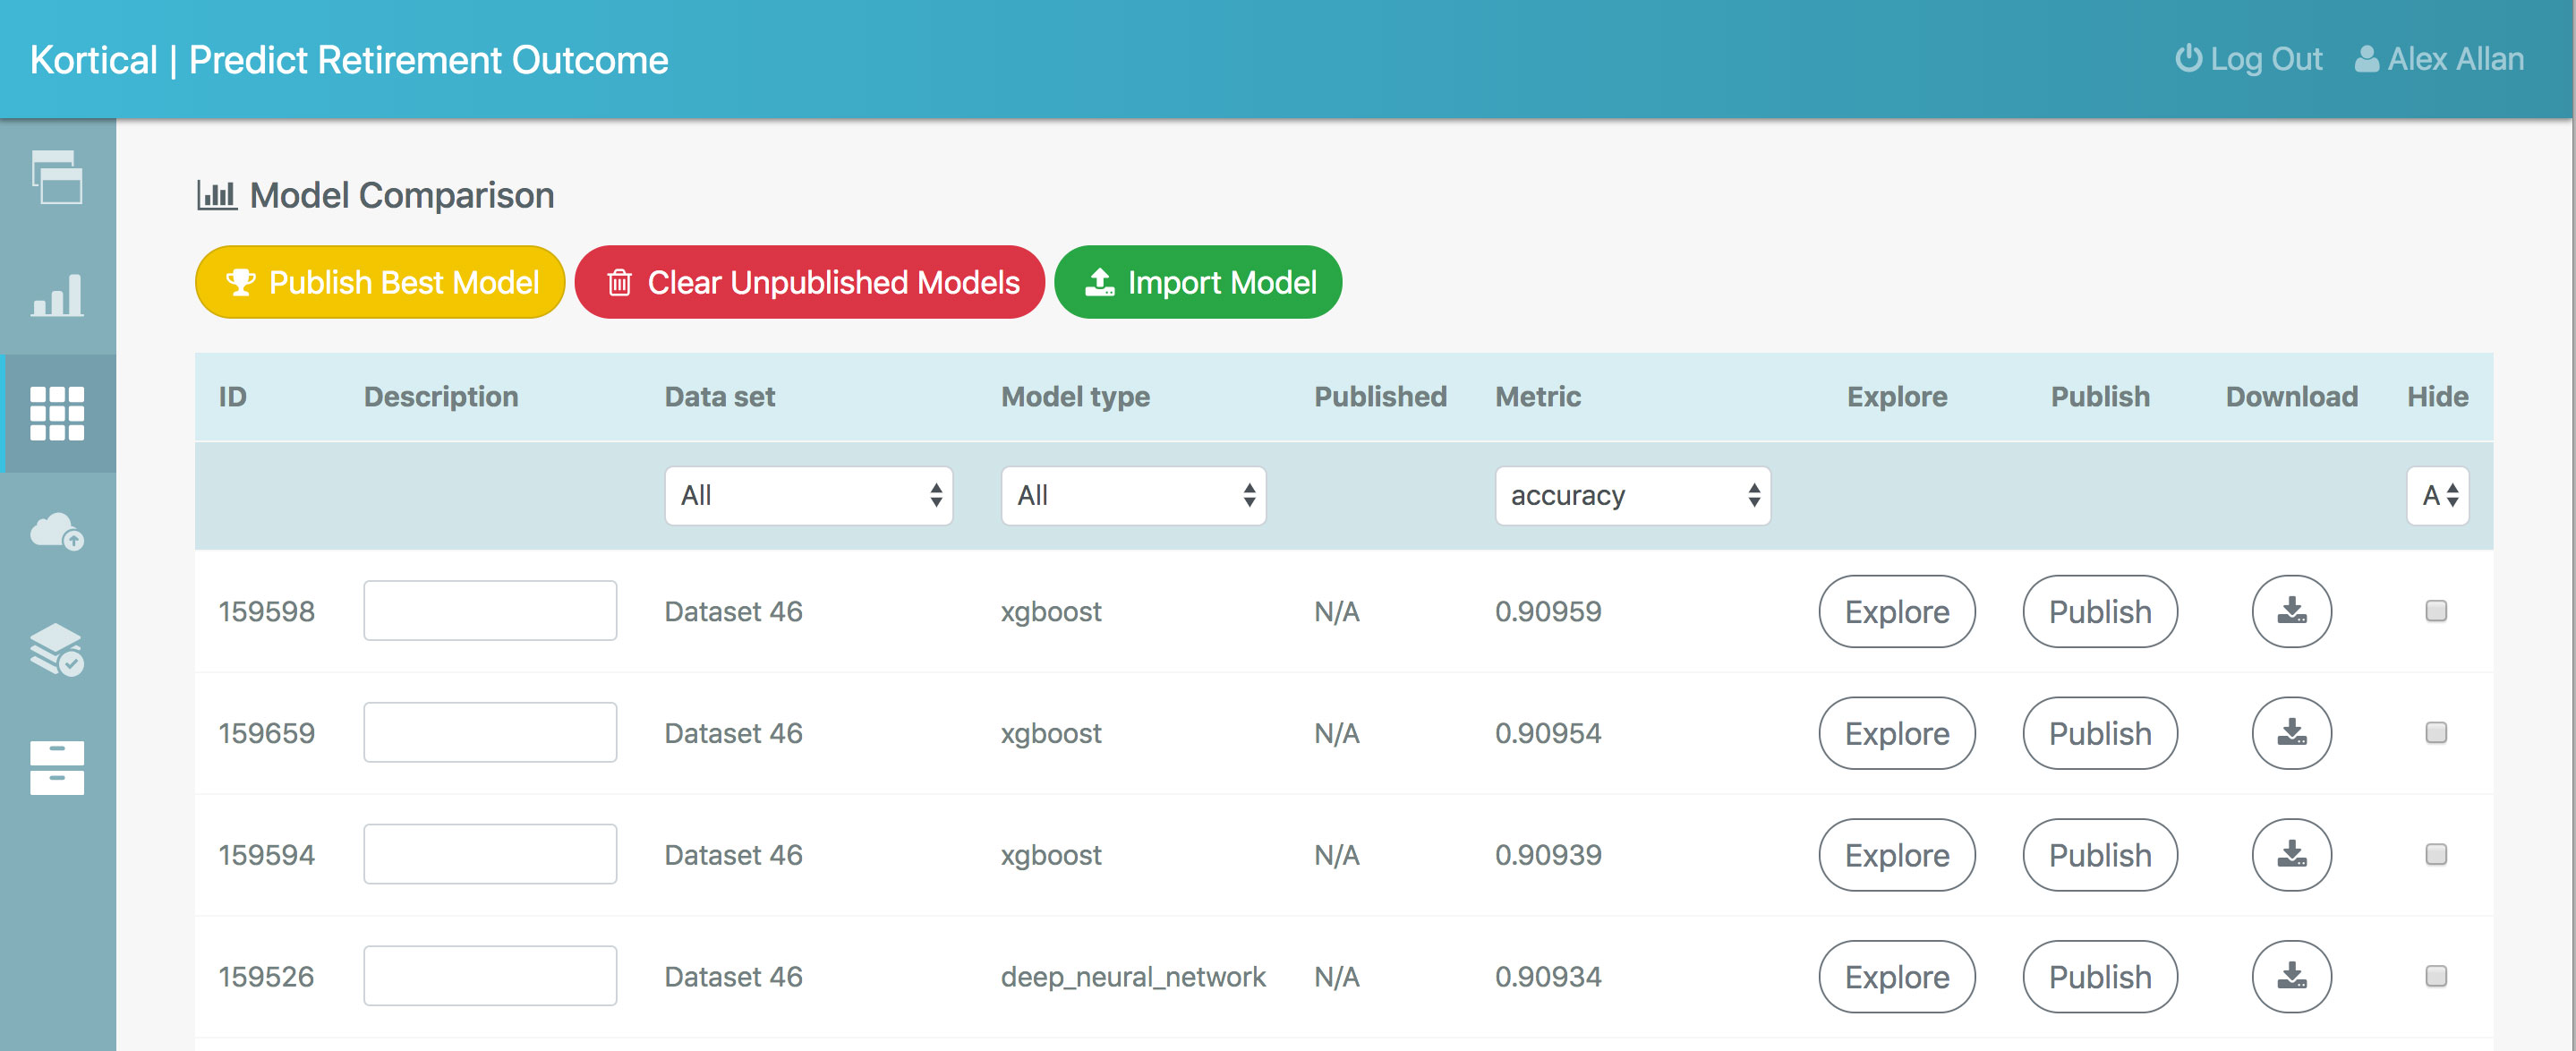Click Clear Unpublished Models button
The width and height of the screenshot is (2576, 1051).
[810, 282]
